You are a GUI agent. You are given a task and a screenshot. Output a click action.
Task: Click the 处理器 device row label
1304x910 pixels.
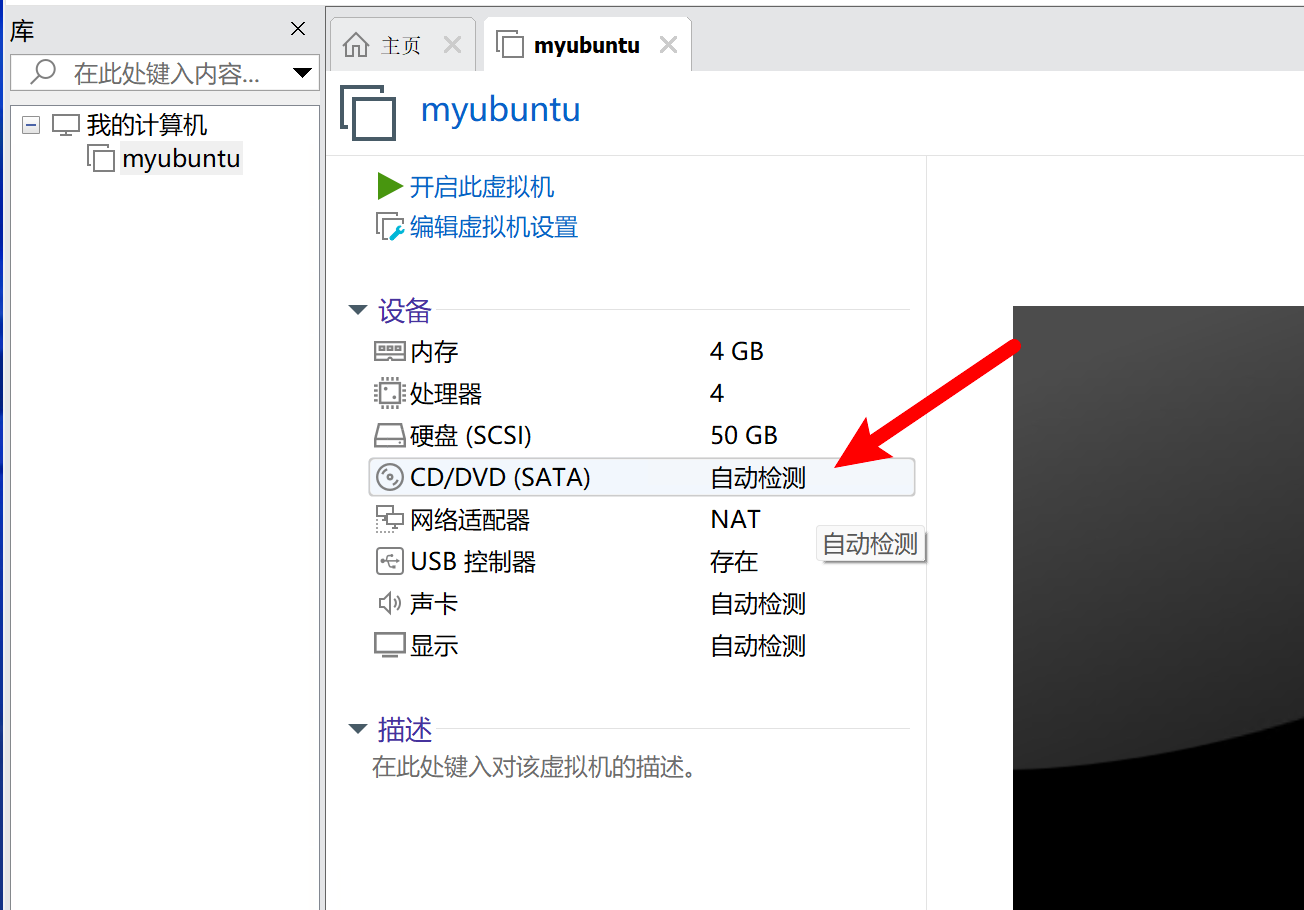pos(446,394)
